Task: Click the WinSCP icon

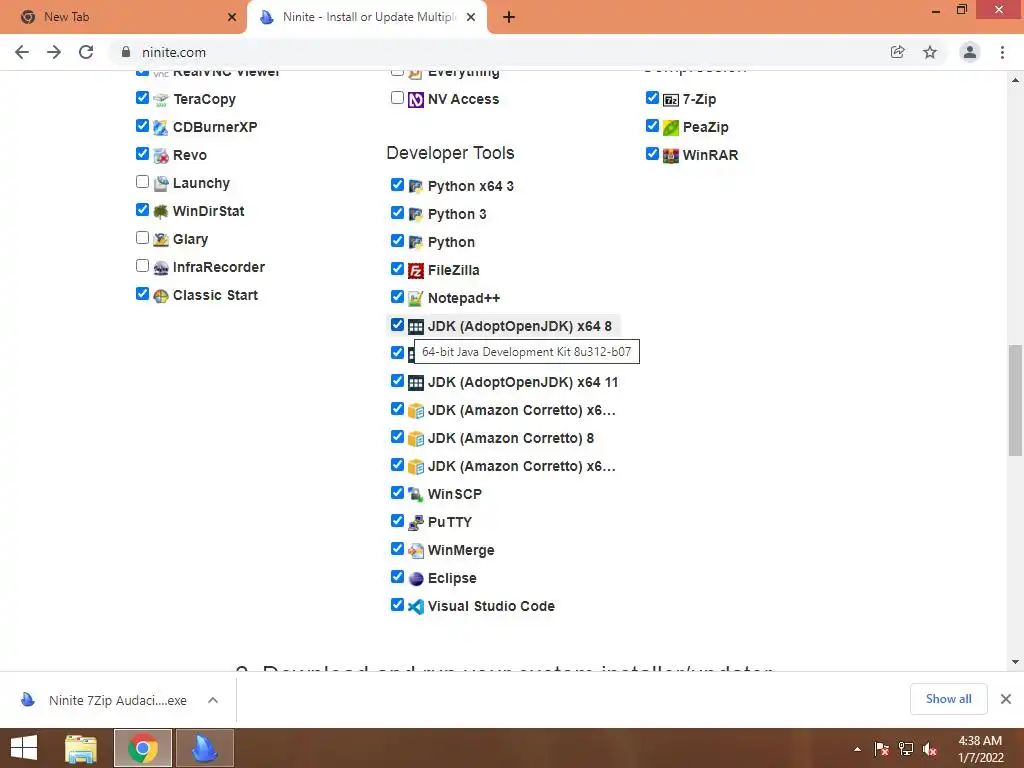Action: (416, 494)
